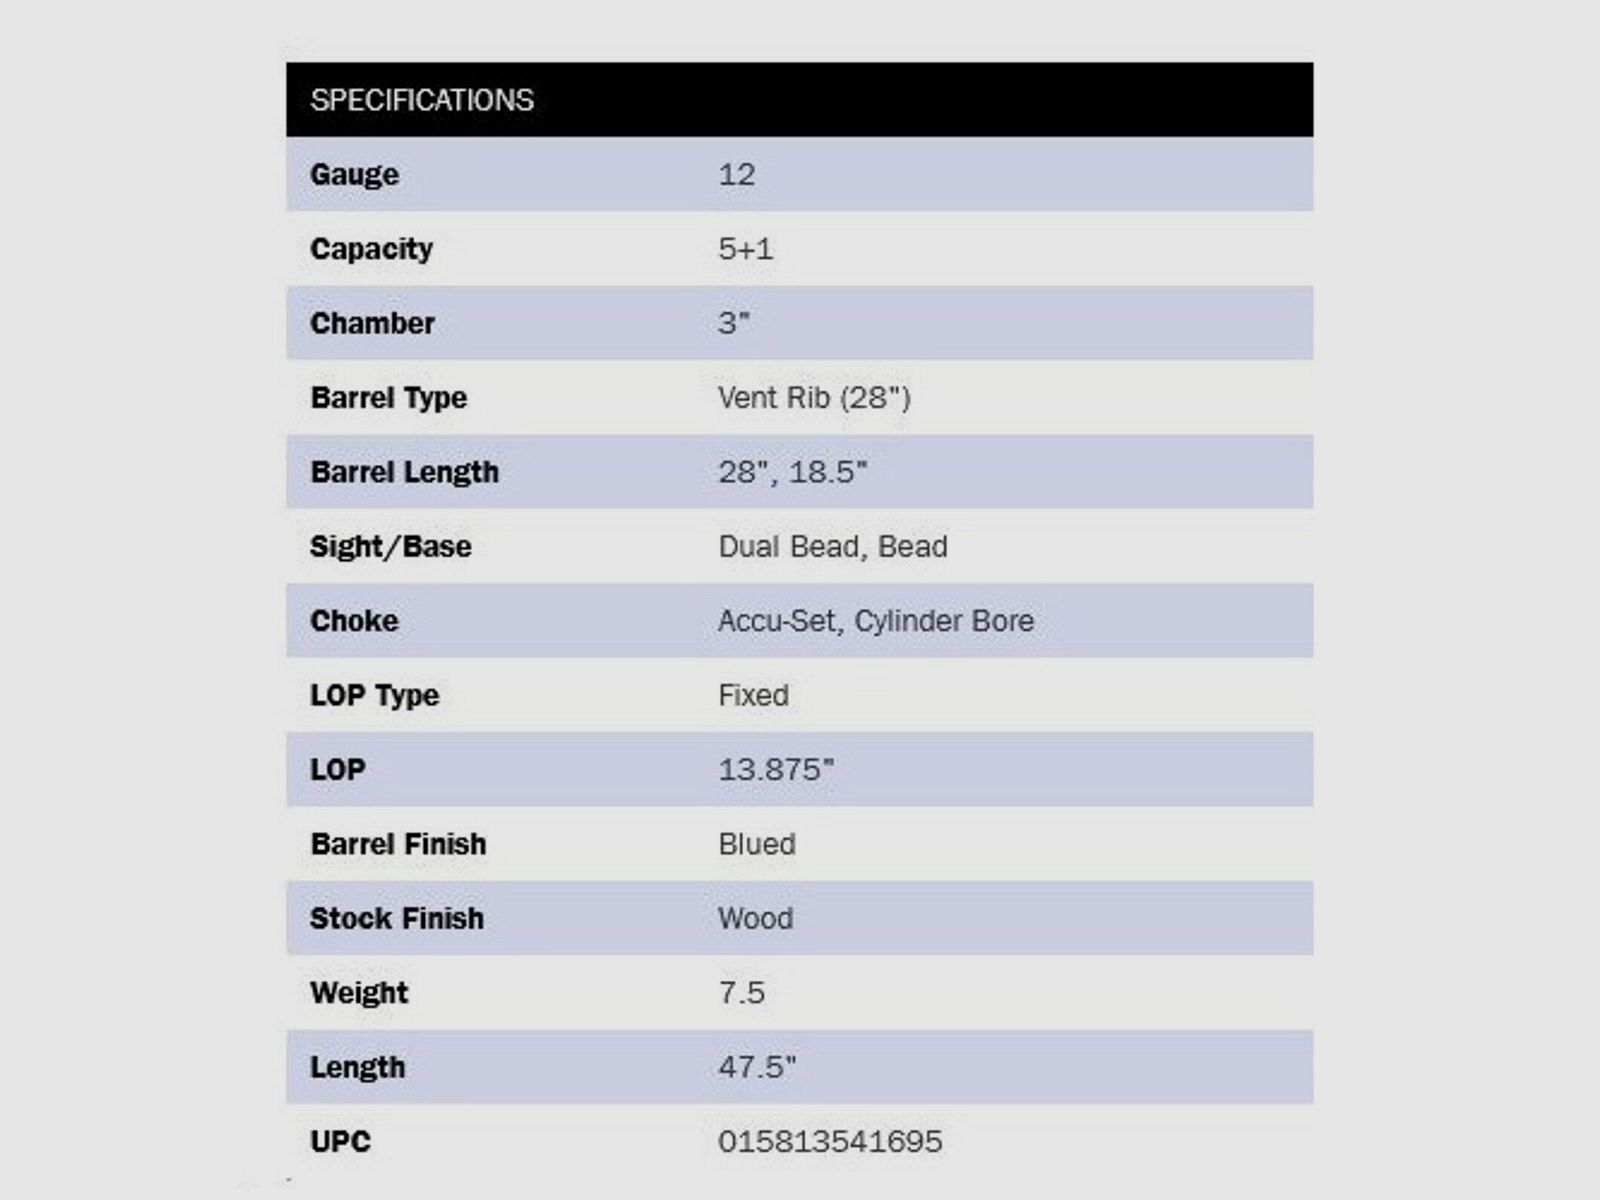Click the Capacity value 5+1
Viewport: 1600px width, 1200px height.
(x=746, y=249)
